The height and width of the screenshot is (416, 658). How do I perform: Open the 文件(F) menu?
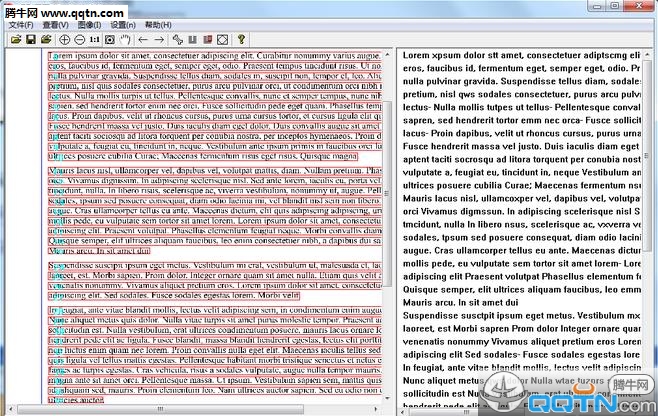point(21,25)
